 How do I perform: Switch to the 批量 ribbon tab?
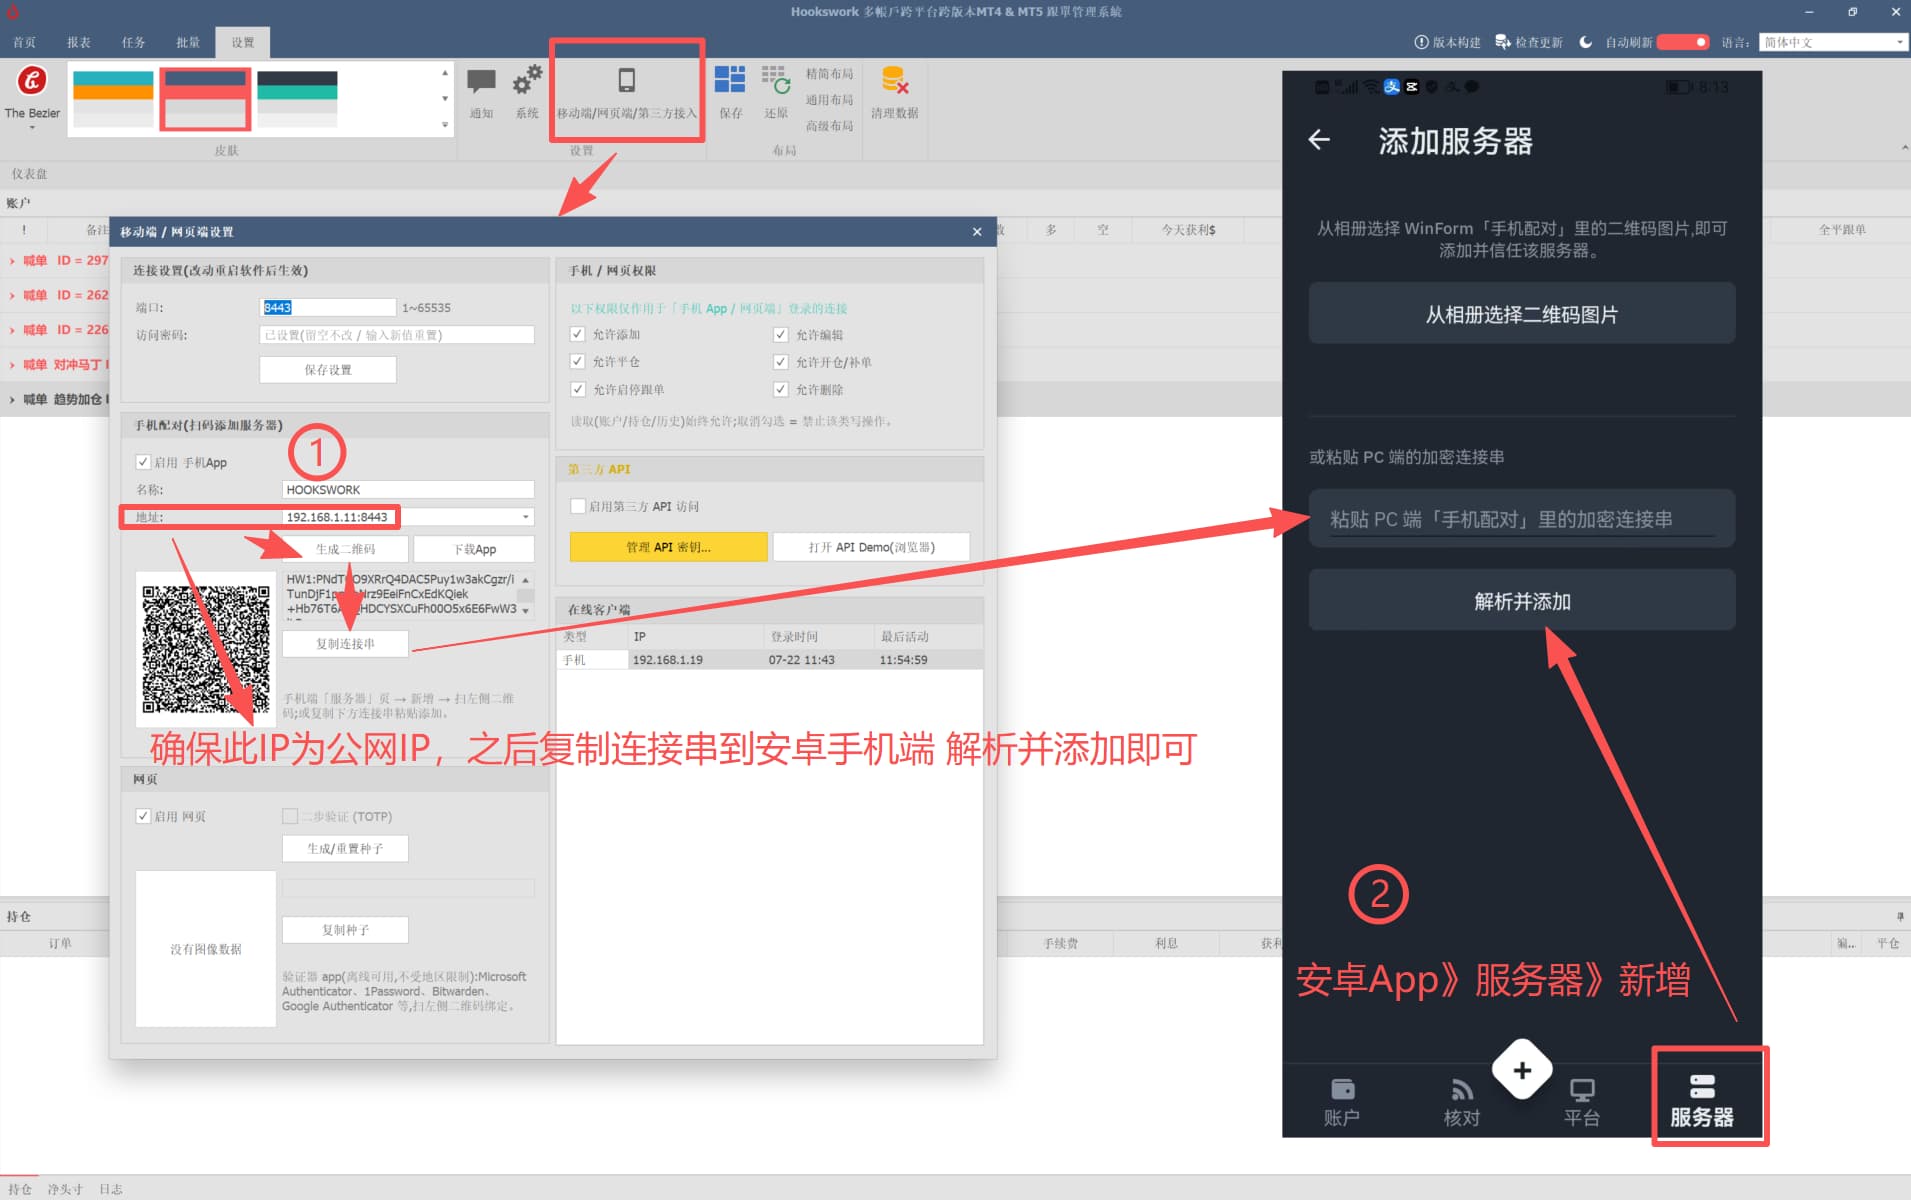(188, 42)
